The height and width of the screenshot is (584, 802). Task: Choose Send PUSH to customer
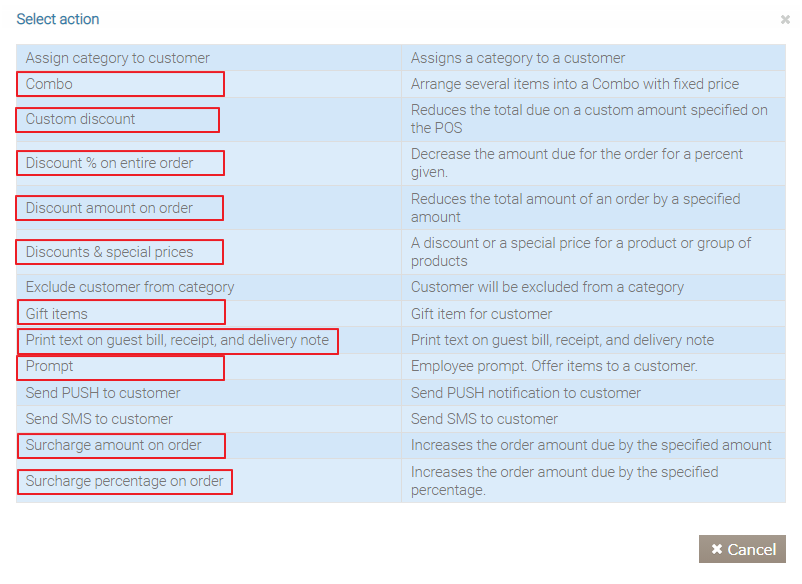point(103,393)
